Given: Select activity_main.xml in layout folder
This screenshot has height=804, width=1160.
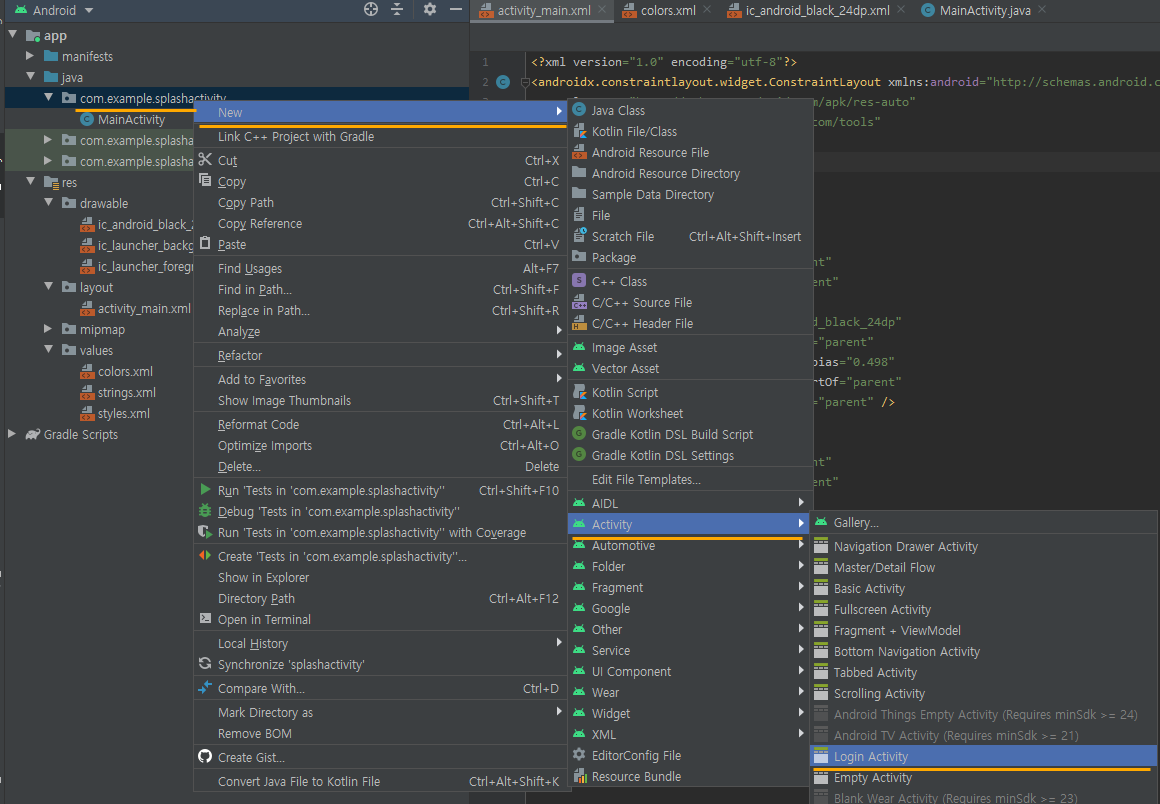Looking at the screenshot, I should tap(144, 308).
